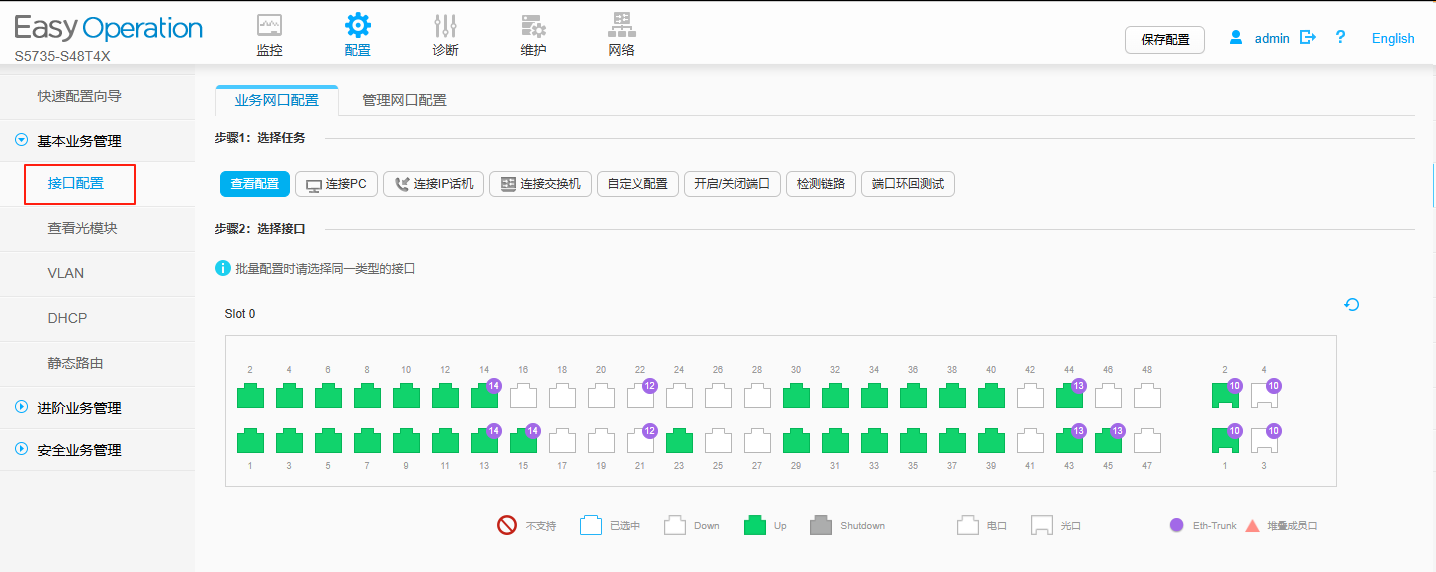Select port 45 with Eth-Trunk badge 13
Image resolution: width=1436 pixels, height=572 pixels.
[1108, 441]
